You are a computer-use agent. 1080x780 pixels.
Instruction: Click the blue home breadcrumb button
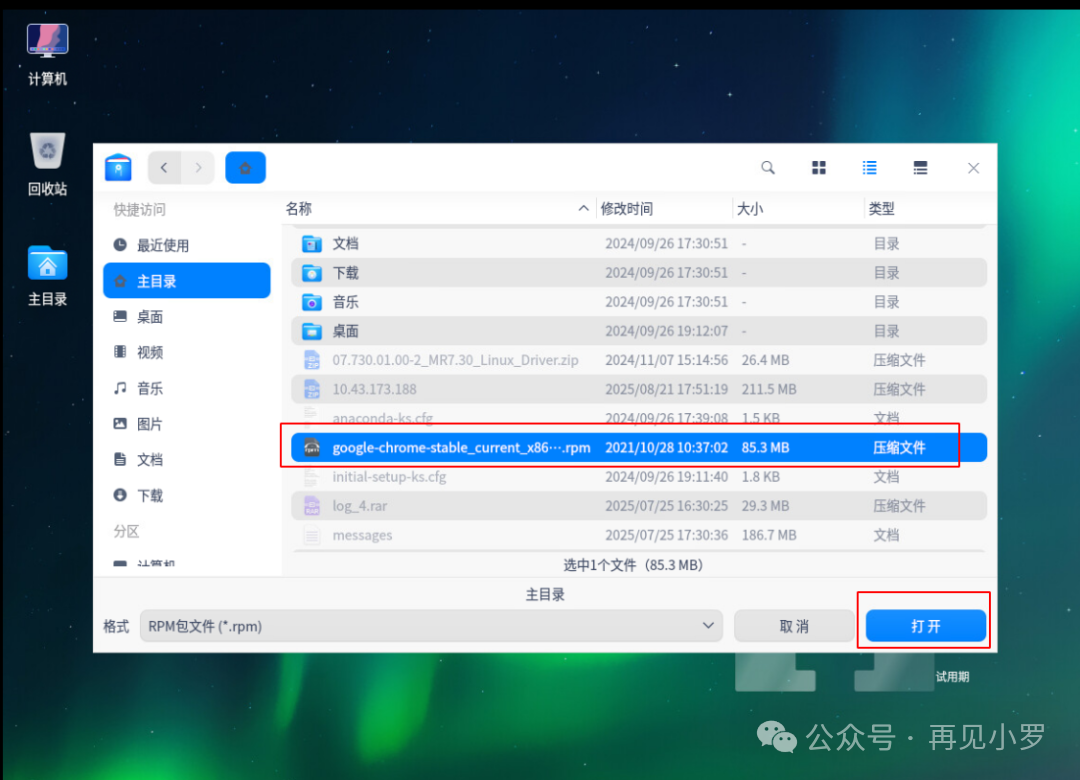tap(245, 167)
